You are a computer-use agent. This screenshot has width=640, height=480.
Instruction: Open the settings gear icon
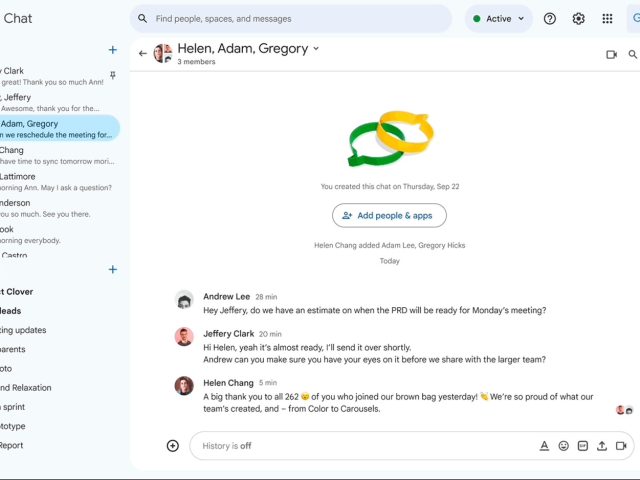tap(578, 18)
